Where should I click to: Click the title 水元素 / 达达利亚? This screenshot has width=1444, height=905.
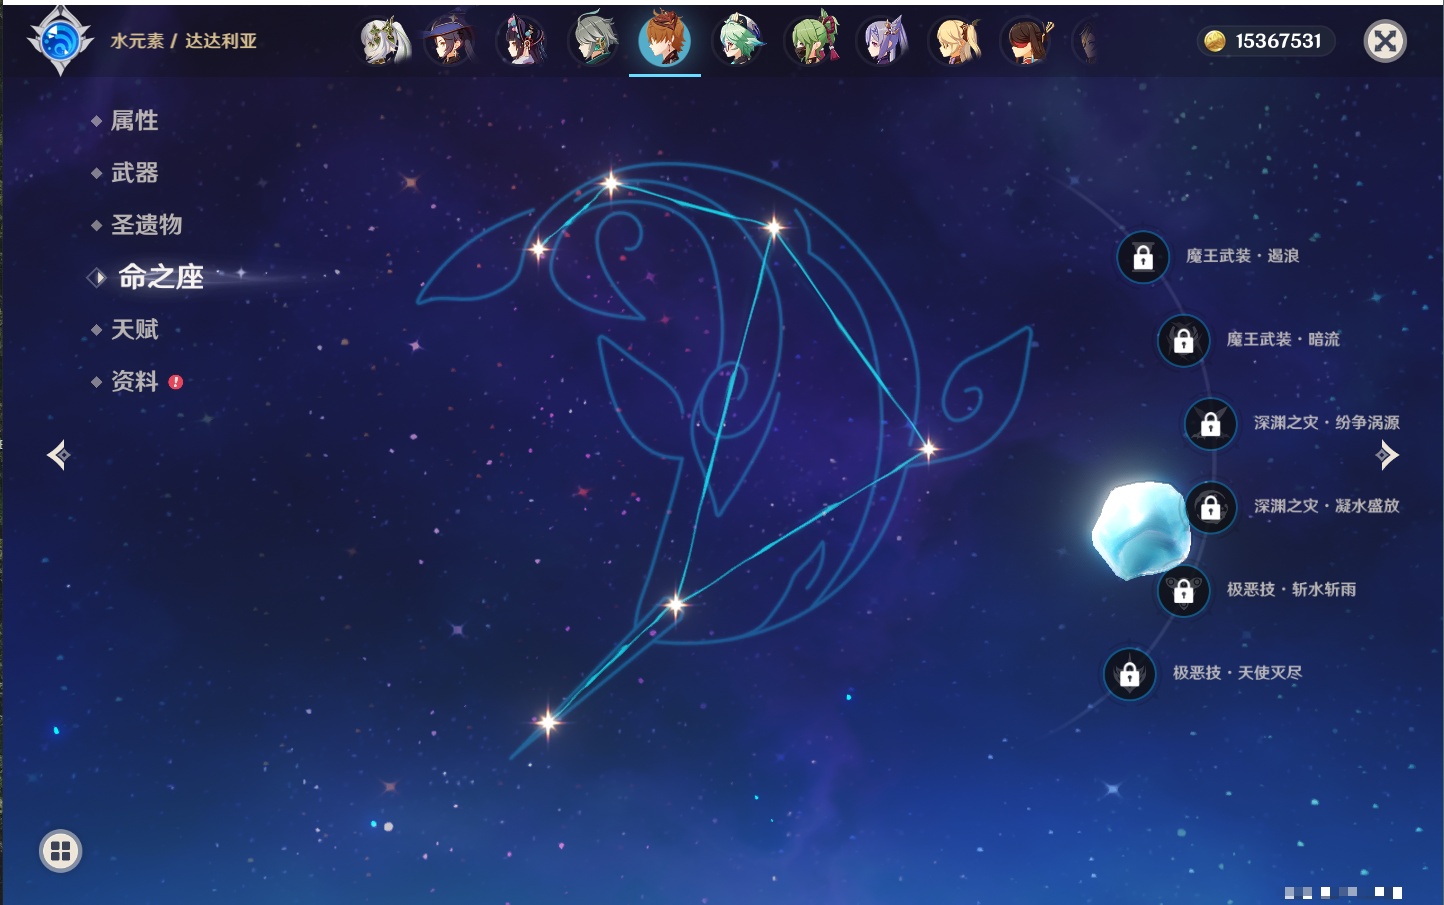pyautogui.click(x=183, y=41)
